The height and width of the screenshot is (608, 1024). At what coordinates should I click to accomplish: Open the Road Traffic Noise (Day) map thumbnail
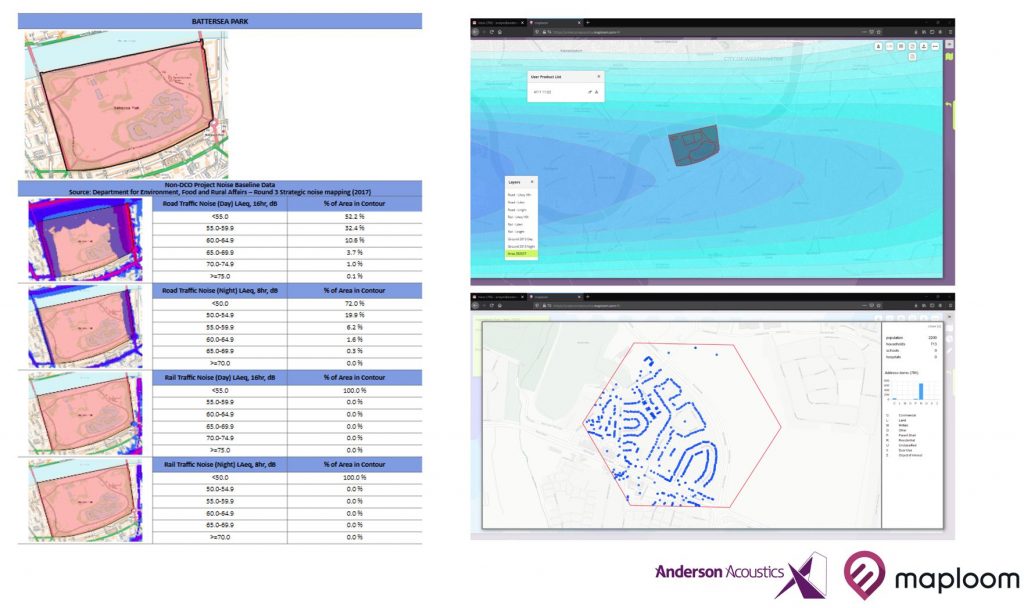(85, 240)
